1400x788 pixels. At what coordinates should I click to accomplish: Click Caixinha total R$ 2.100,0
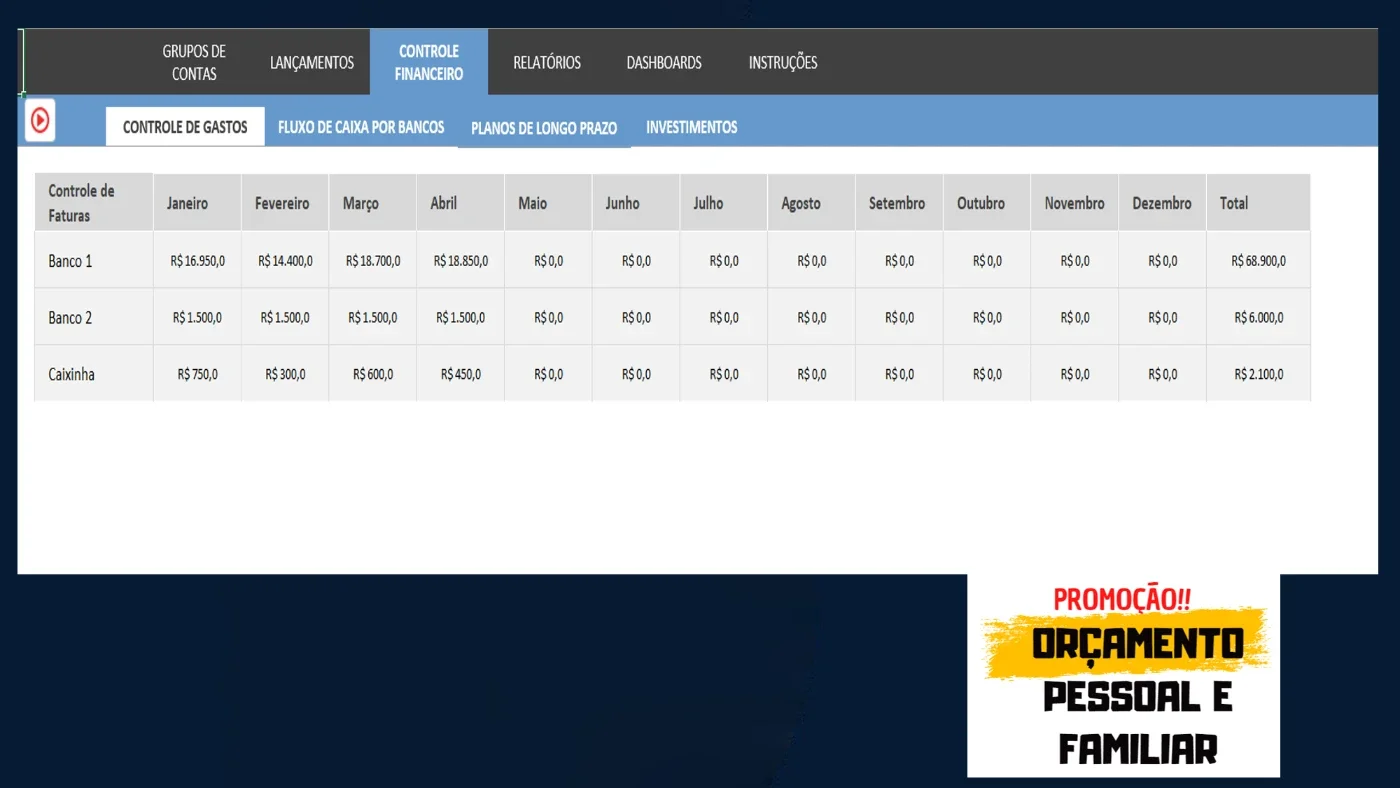pos(1259,374)
